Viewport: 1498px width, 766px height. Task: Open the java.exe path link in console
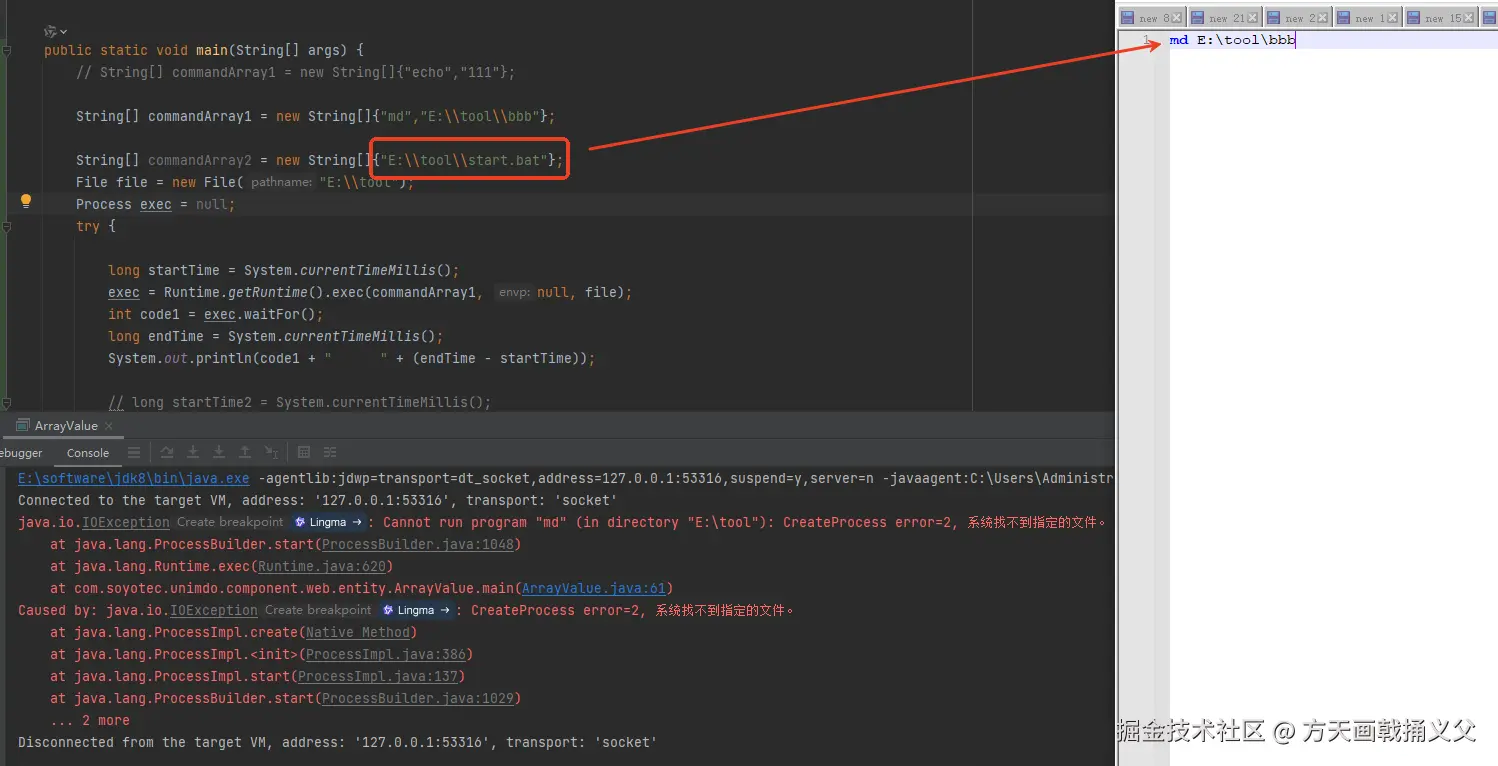click(133, 478)
